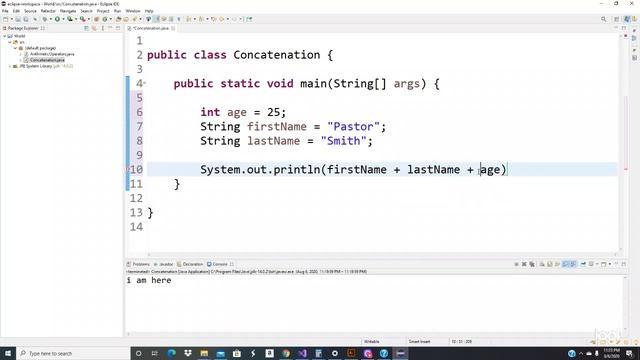Image resolution: width=640 pixels, height=360 pixels.
Task: Expand JRE System Library node
Action: tap(10, 66)
